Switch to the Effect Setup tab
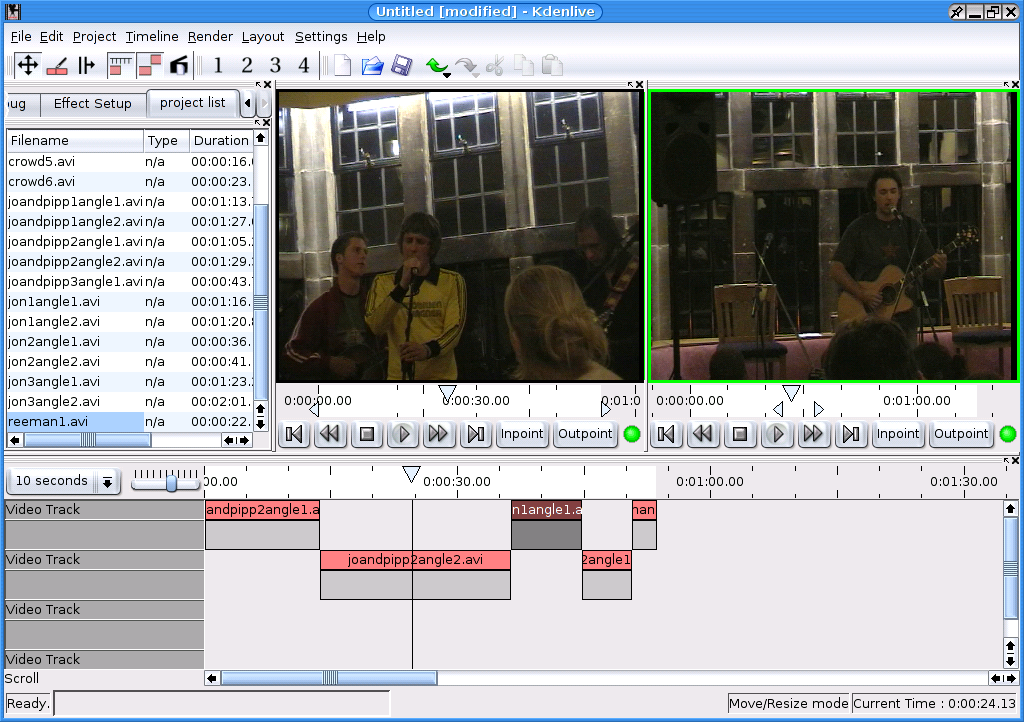 coord(92,103)
